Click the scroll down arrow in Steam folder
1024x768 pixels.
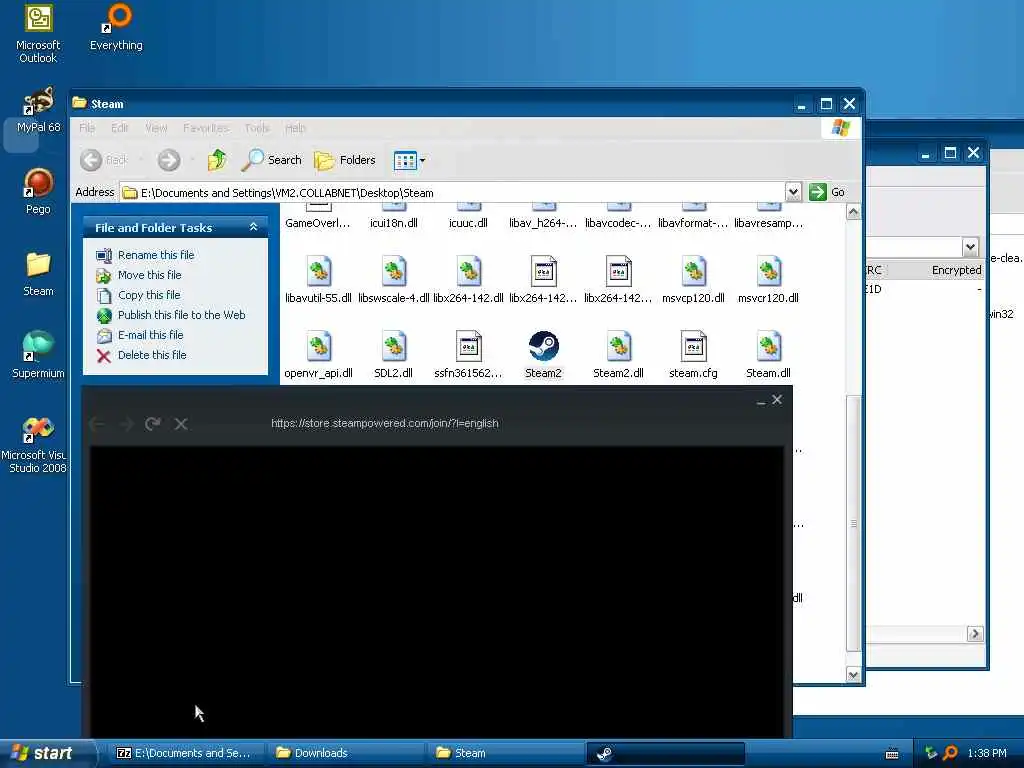click(x=853, y=675)
